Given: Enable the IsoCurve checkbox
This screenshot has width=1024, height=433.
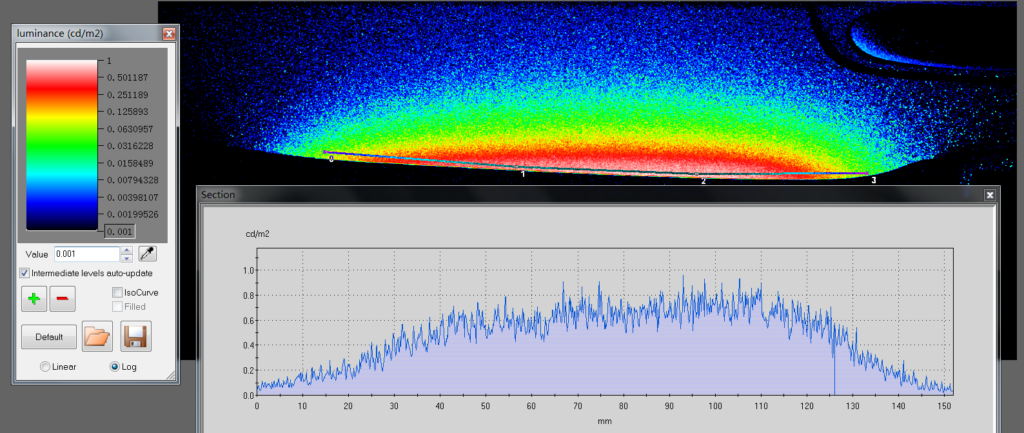Looking at the screenshot, I should 118,292.
